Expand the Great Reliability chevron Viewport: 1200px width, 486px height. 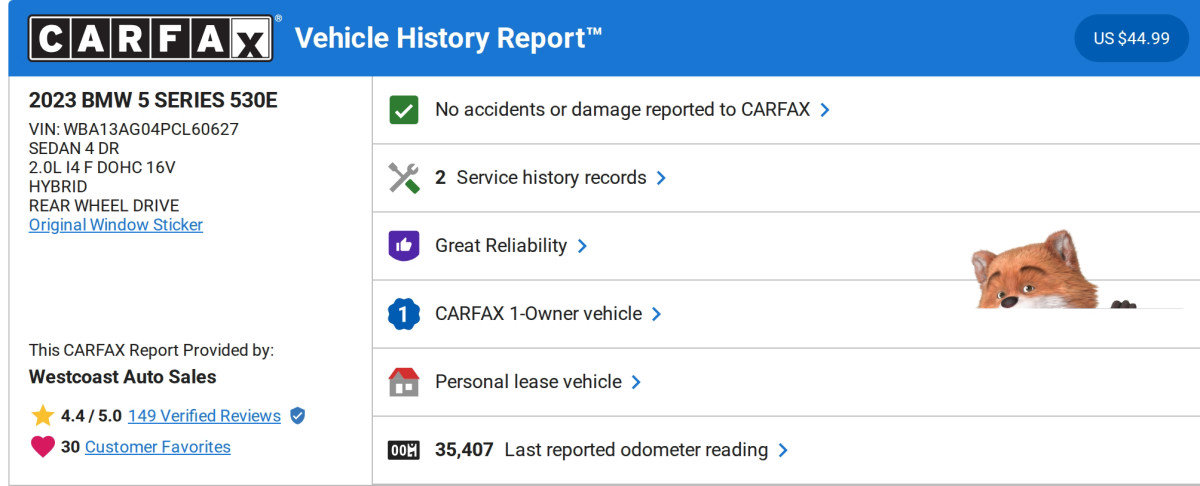[x=582, y=246]
